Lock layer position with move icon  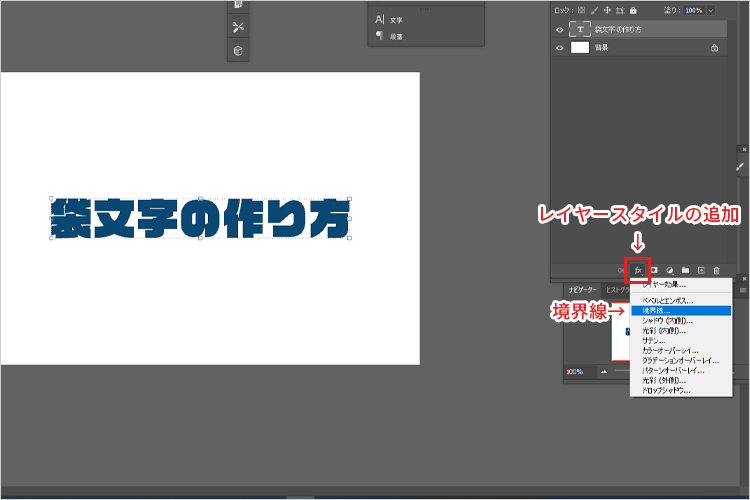(x=607, y=10)
